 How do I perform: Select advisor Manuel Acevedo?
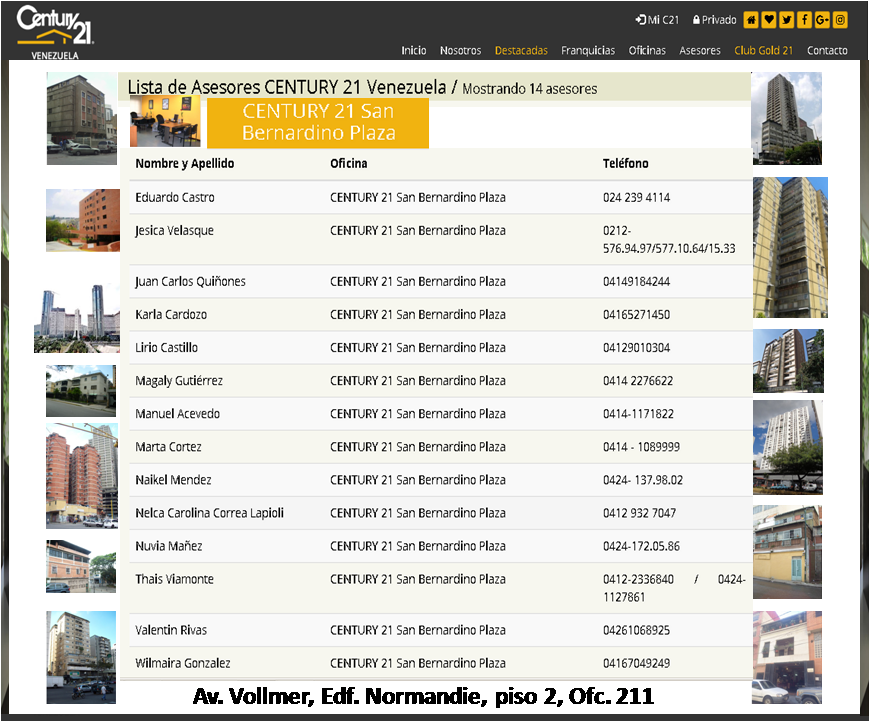pos(178,414)
